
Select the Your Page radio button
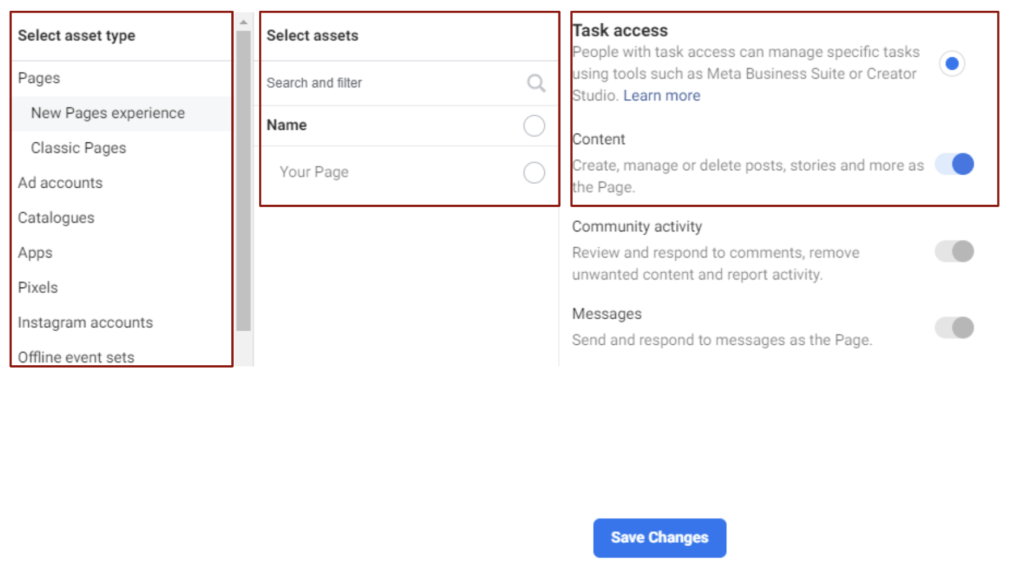point(534,172)
